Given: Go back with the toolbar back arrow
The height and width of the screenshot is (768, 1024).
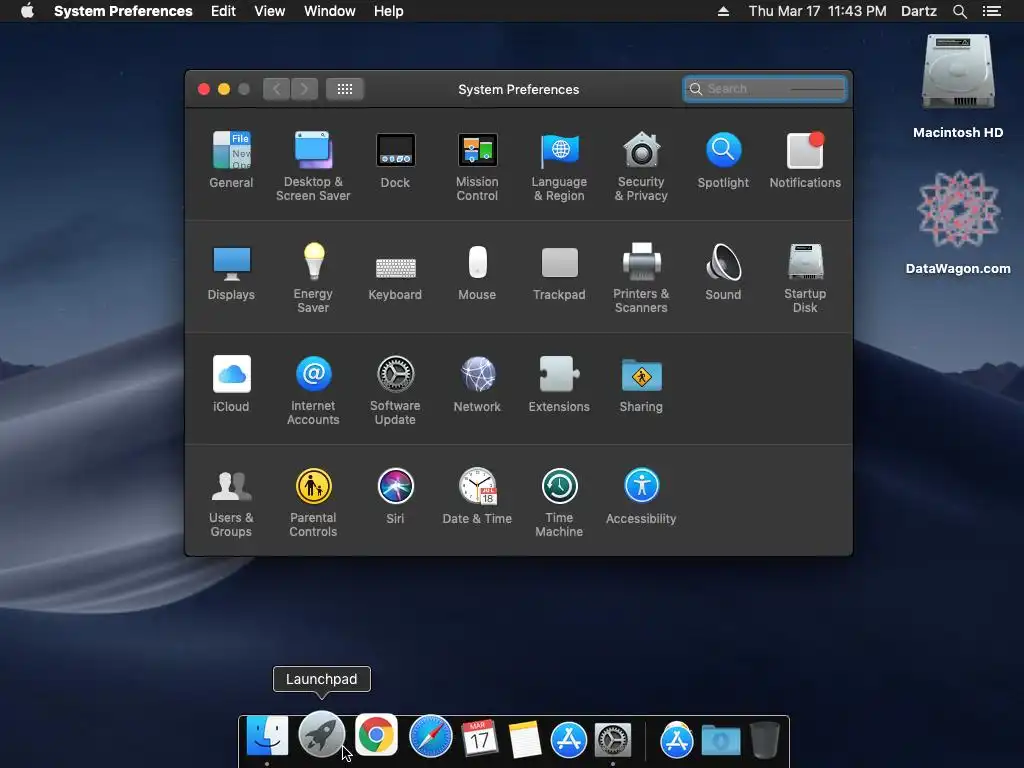Looking at the screenshot, I should (x=277, y=89).
